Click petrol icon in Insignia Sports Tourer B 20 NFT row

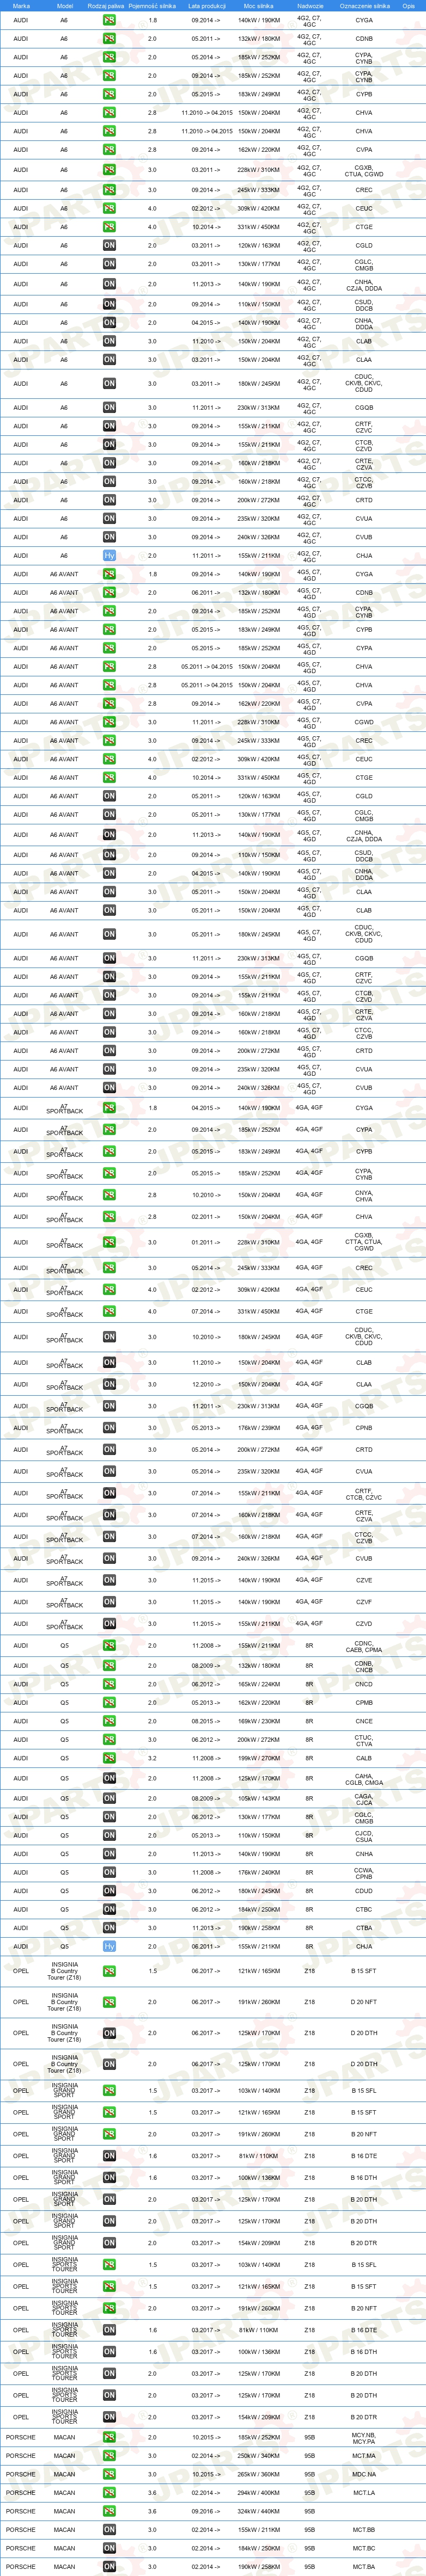109,2308
